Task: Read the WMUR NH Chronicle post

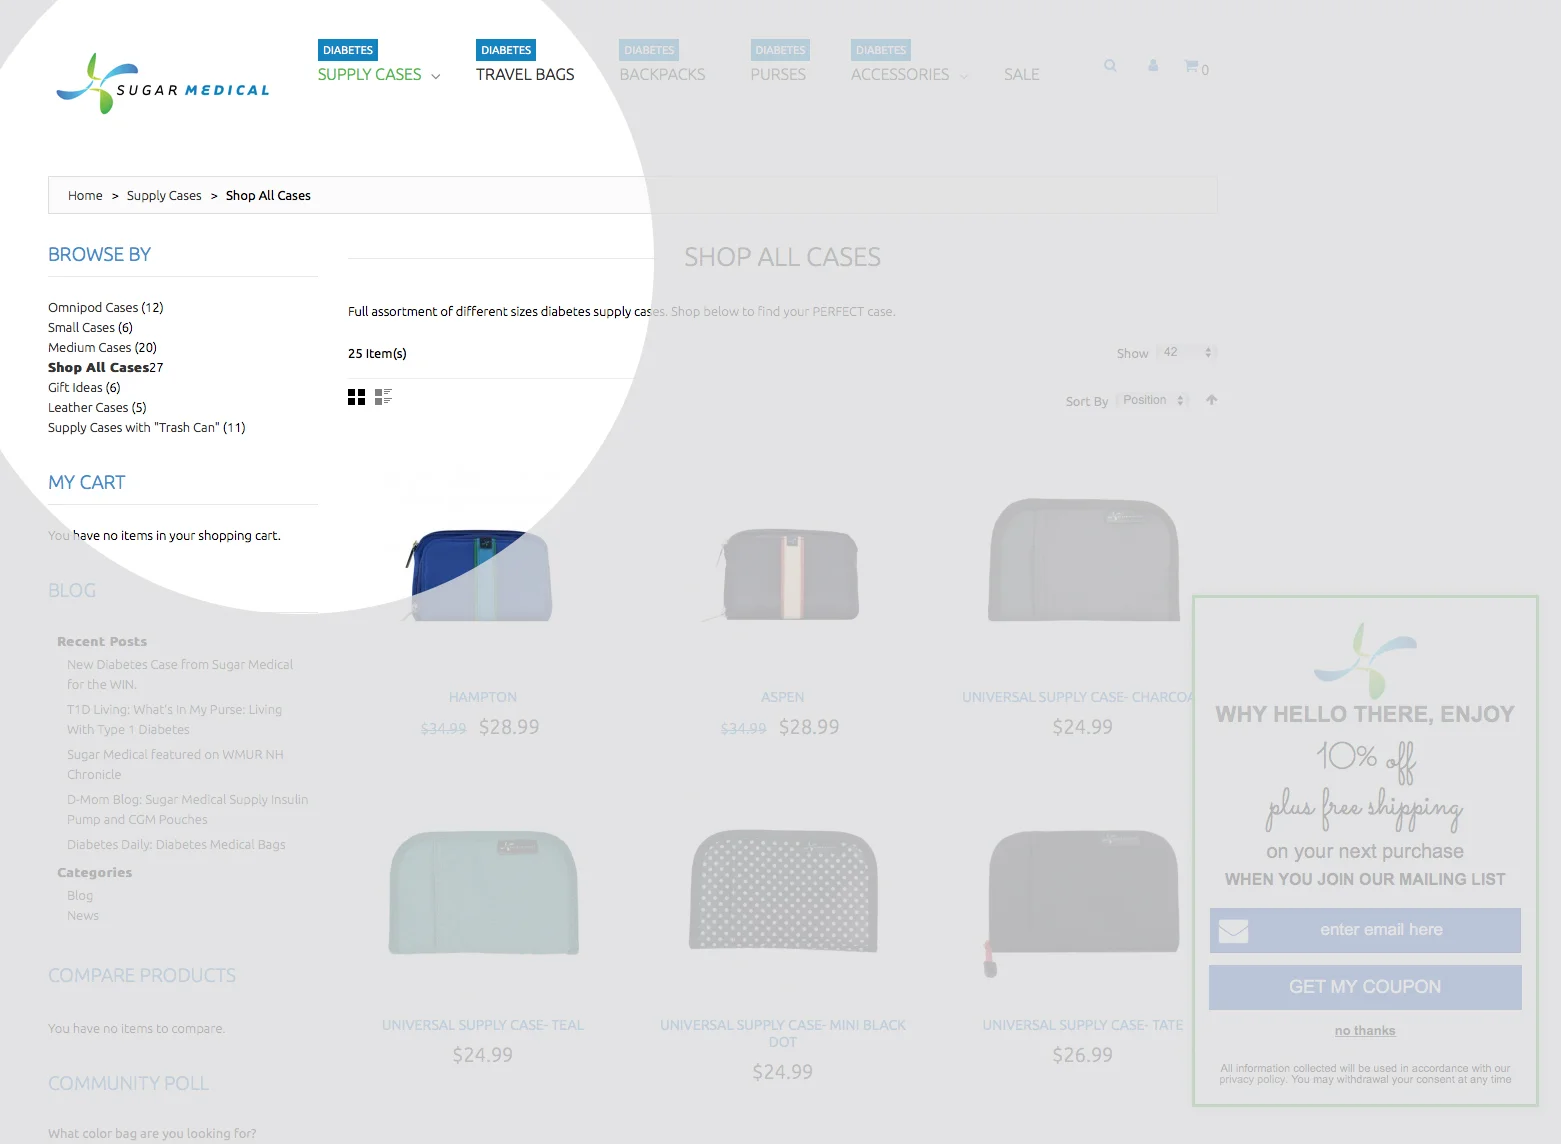Action: [x=175, y=765]
